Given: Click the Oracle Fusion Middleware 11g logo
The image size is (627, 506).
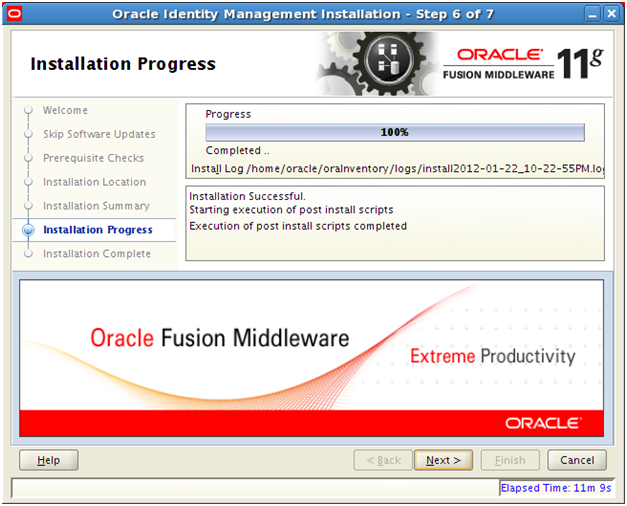Looking at the screenshot, I should click(523, 64).
